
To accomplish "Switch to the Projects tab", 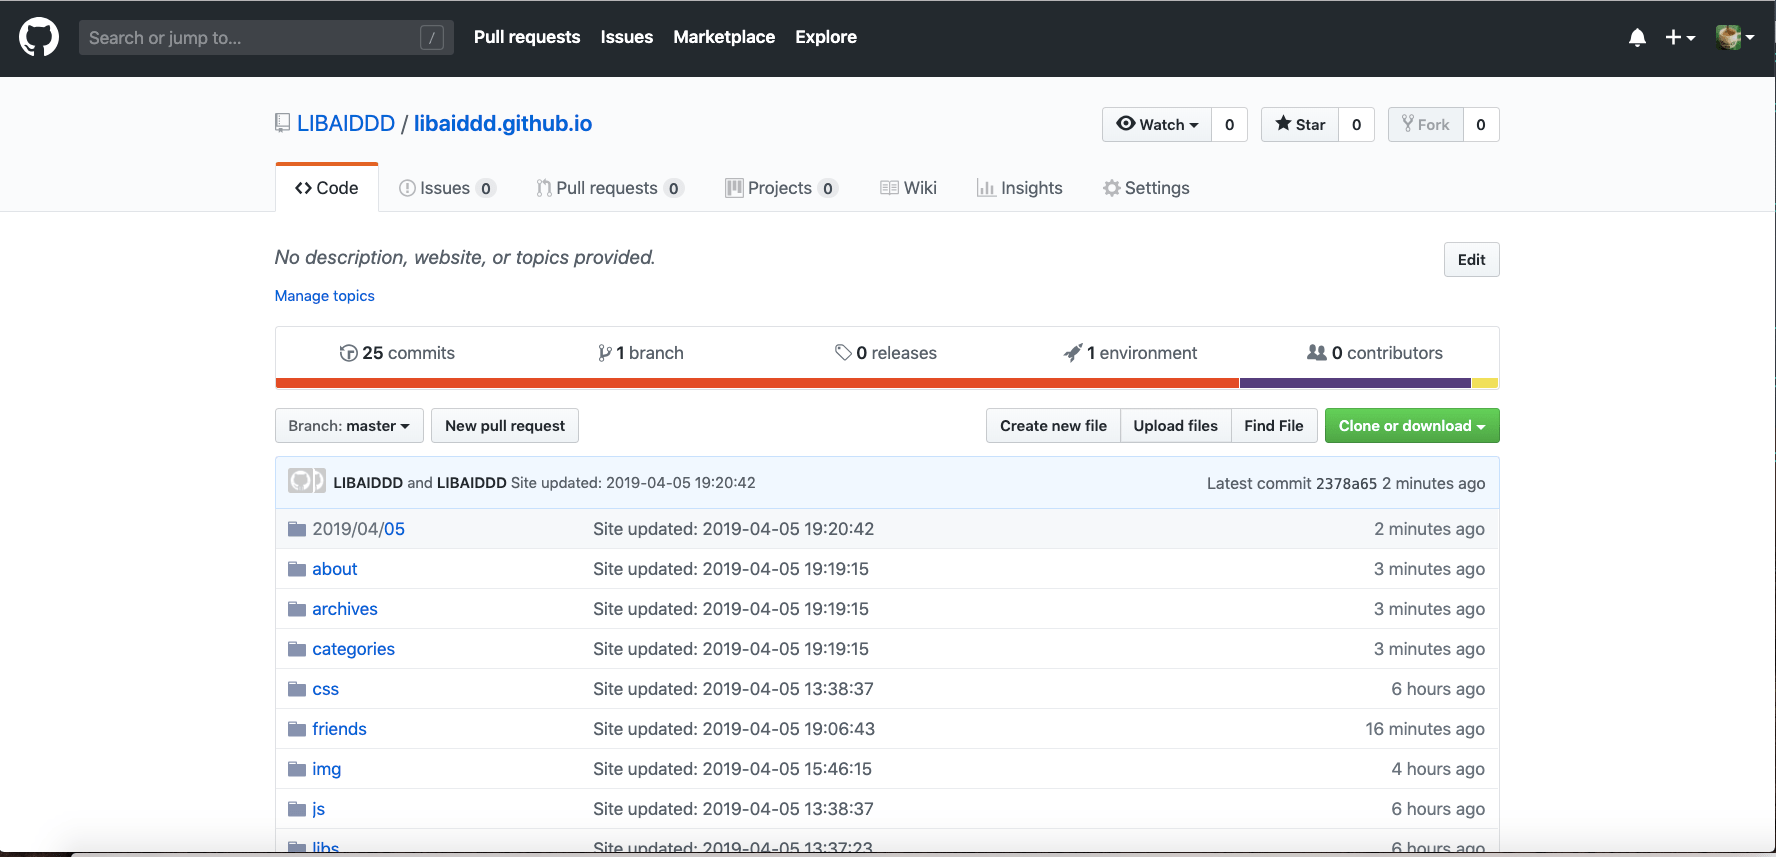I will (781, 188).
